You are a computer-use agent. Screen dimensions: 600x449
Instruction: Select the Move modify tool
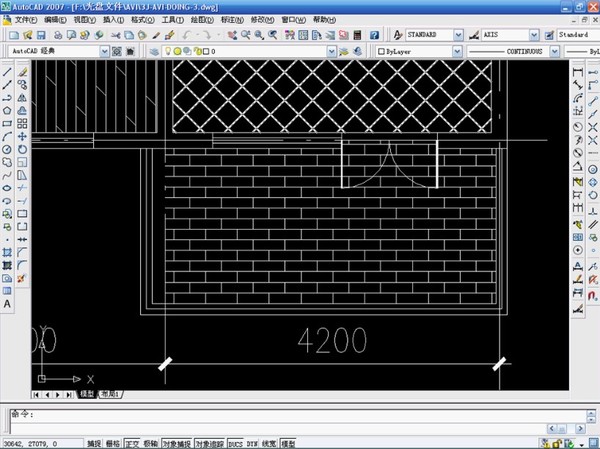pos(22,137)
